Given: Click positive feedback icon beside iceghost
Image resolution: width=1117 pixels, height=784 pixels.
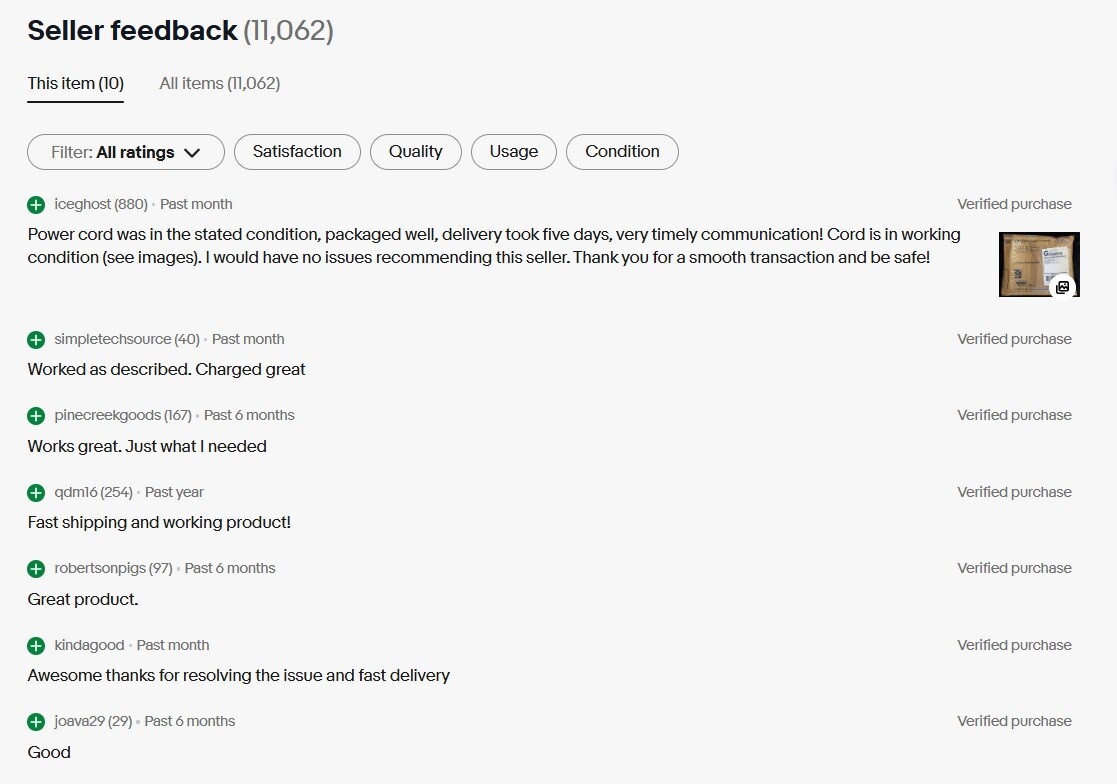Looking at the screenshot, I should pyautogui.click(x=36, y=205).
